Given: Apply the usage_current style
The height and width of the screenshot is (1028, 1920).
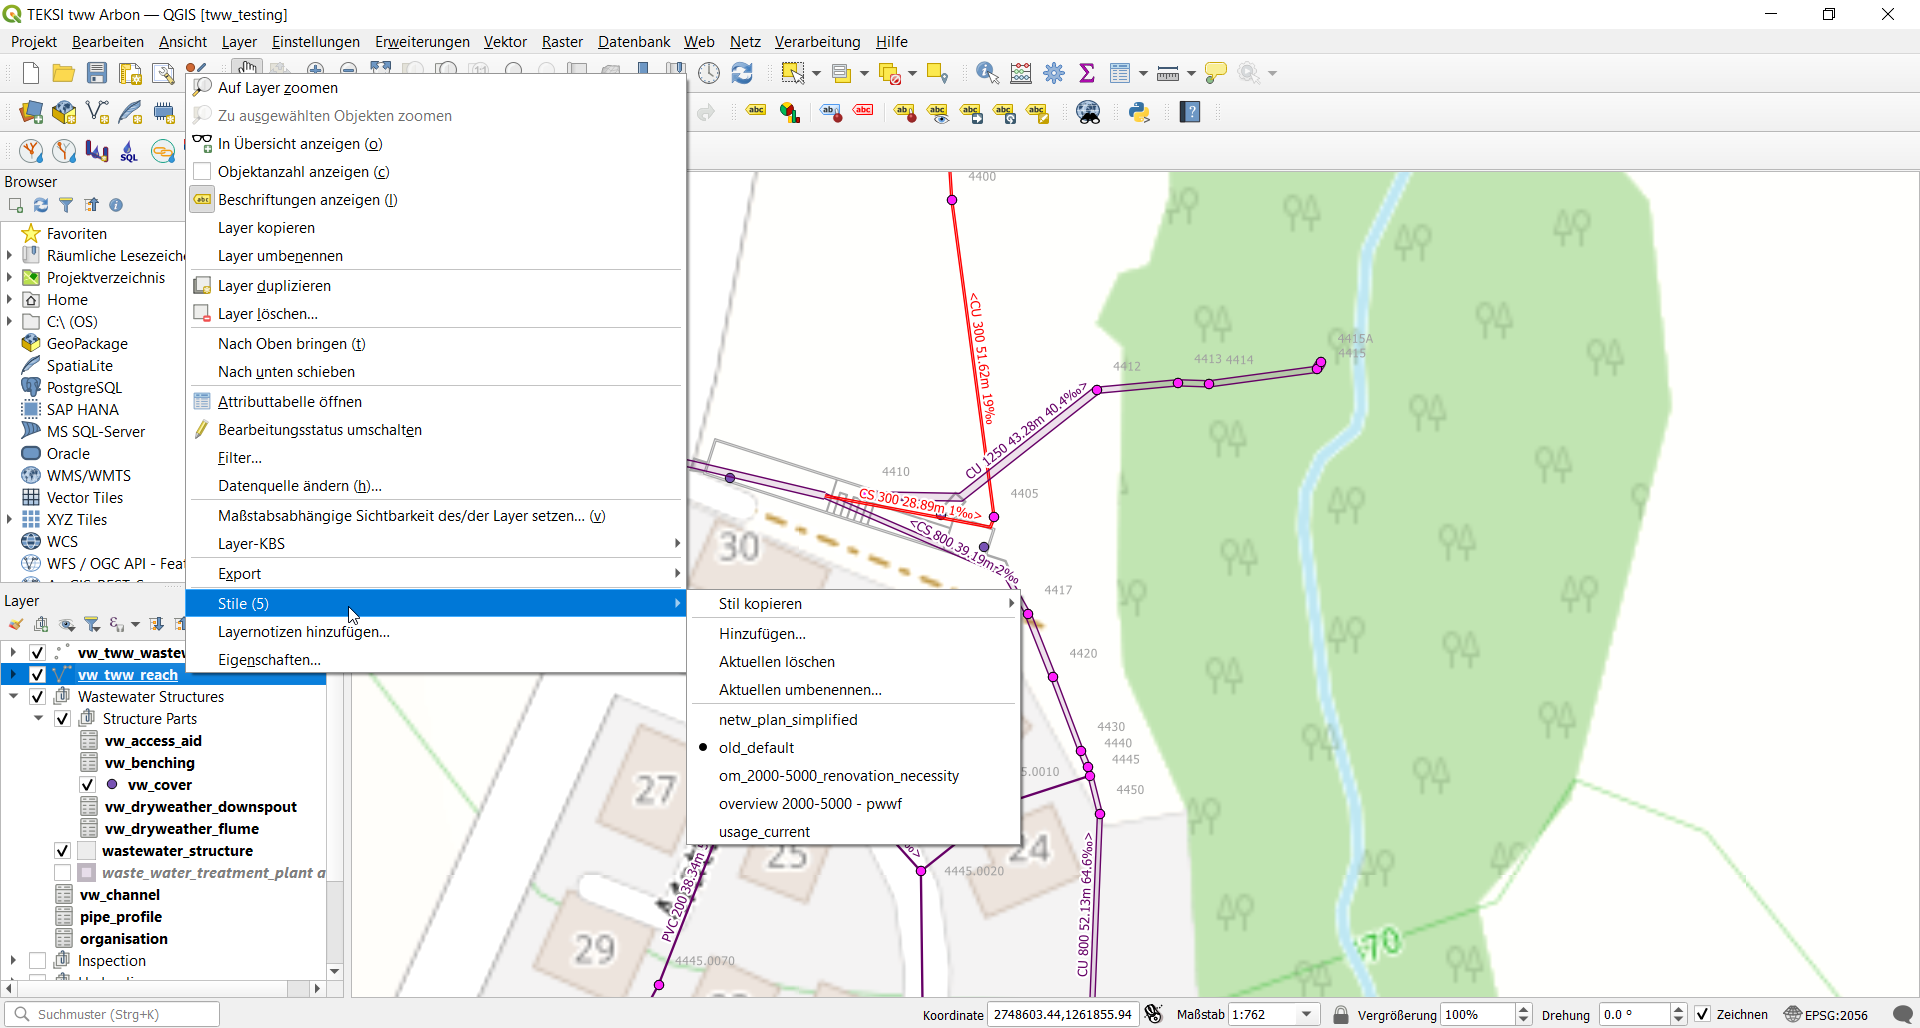Looking at the screenshot, I should pyautogui.click(x=853, y=832).
